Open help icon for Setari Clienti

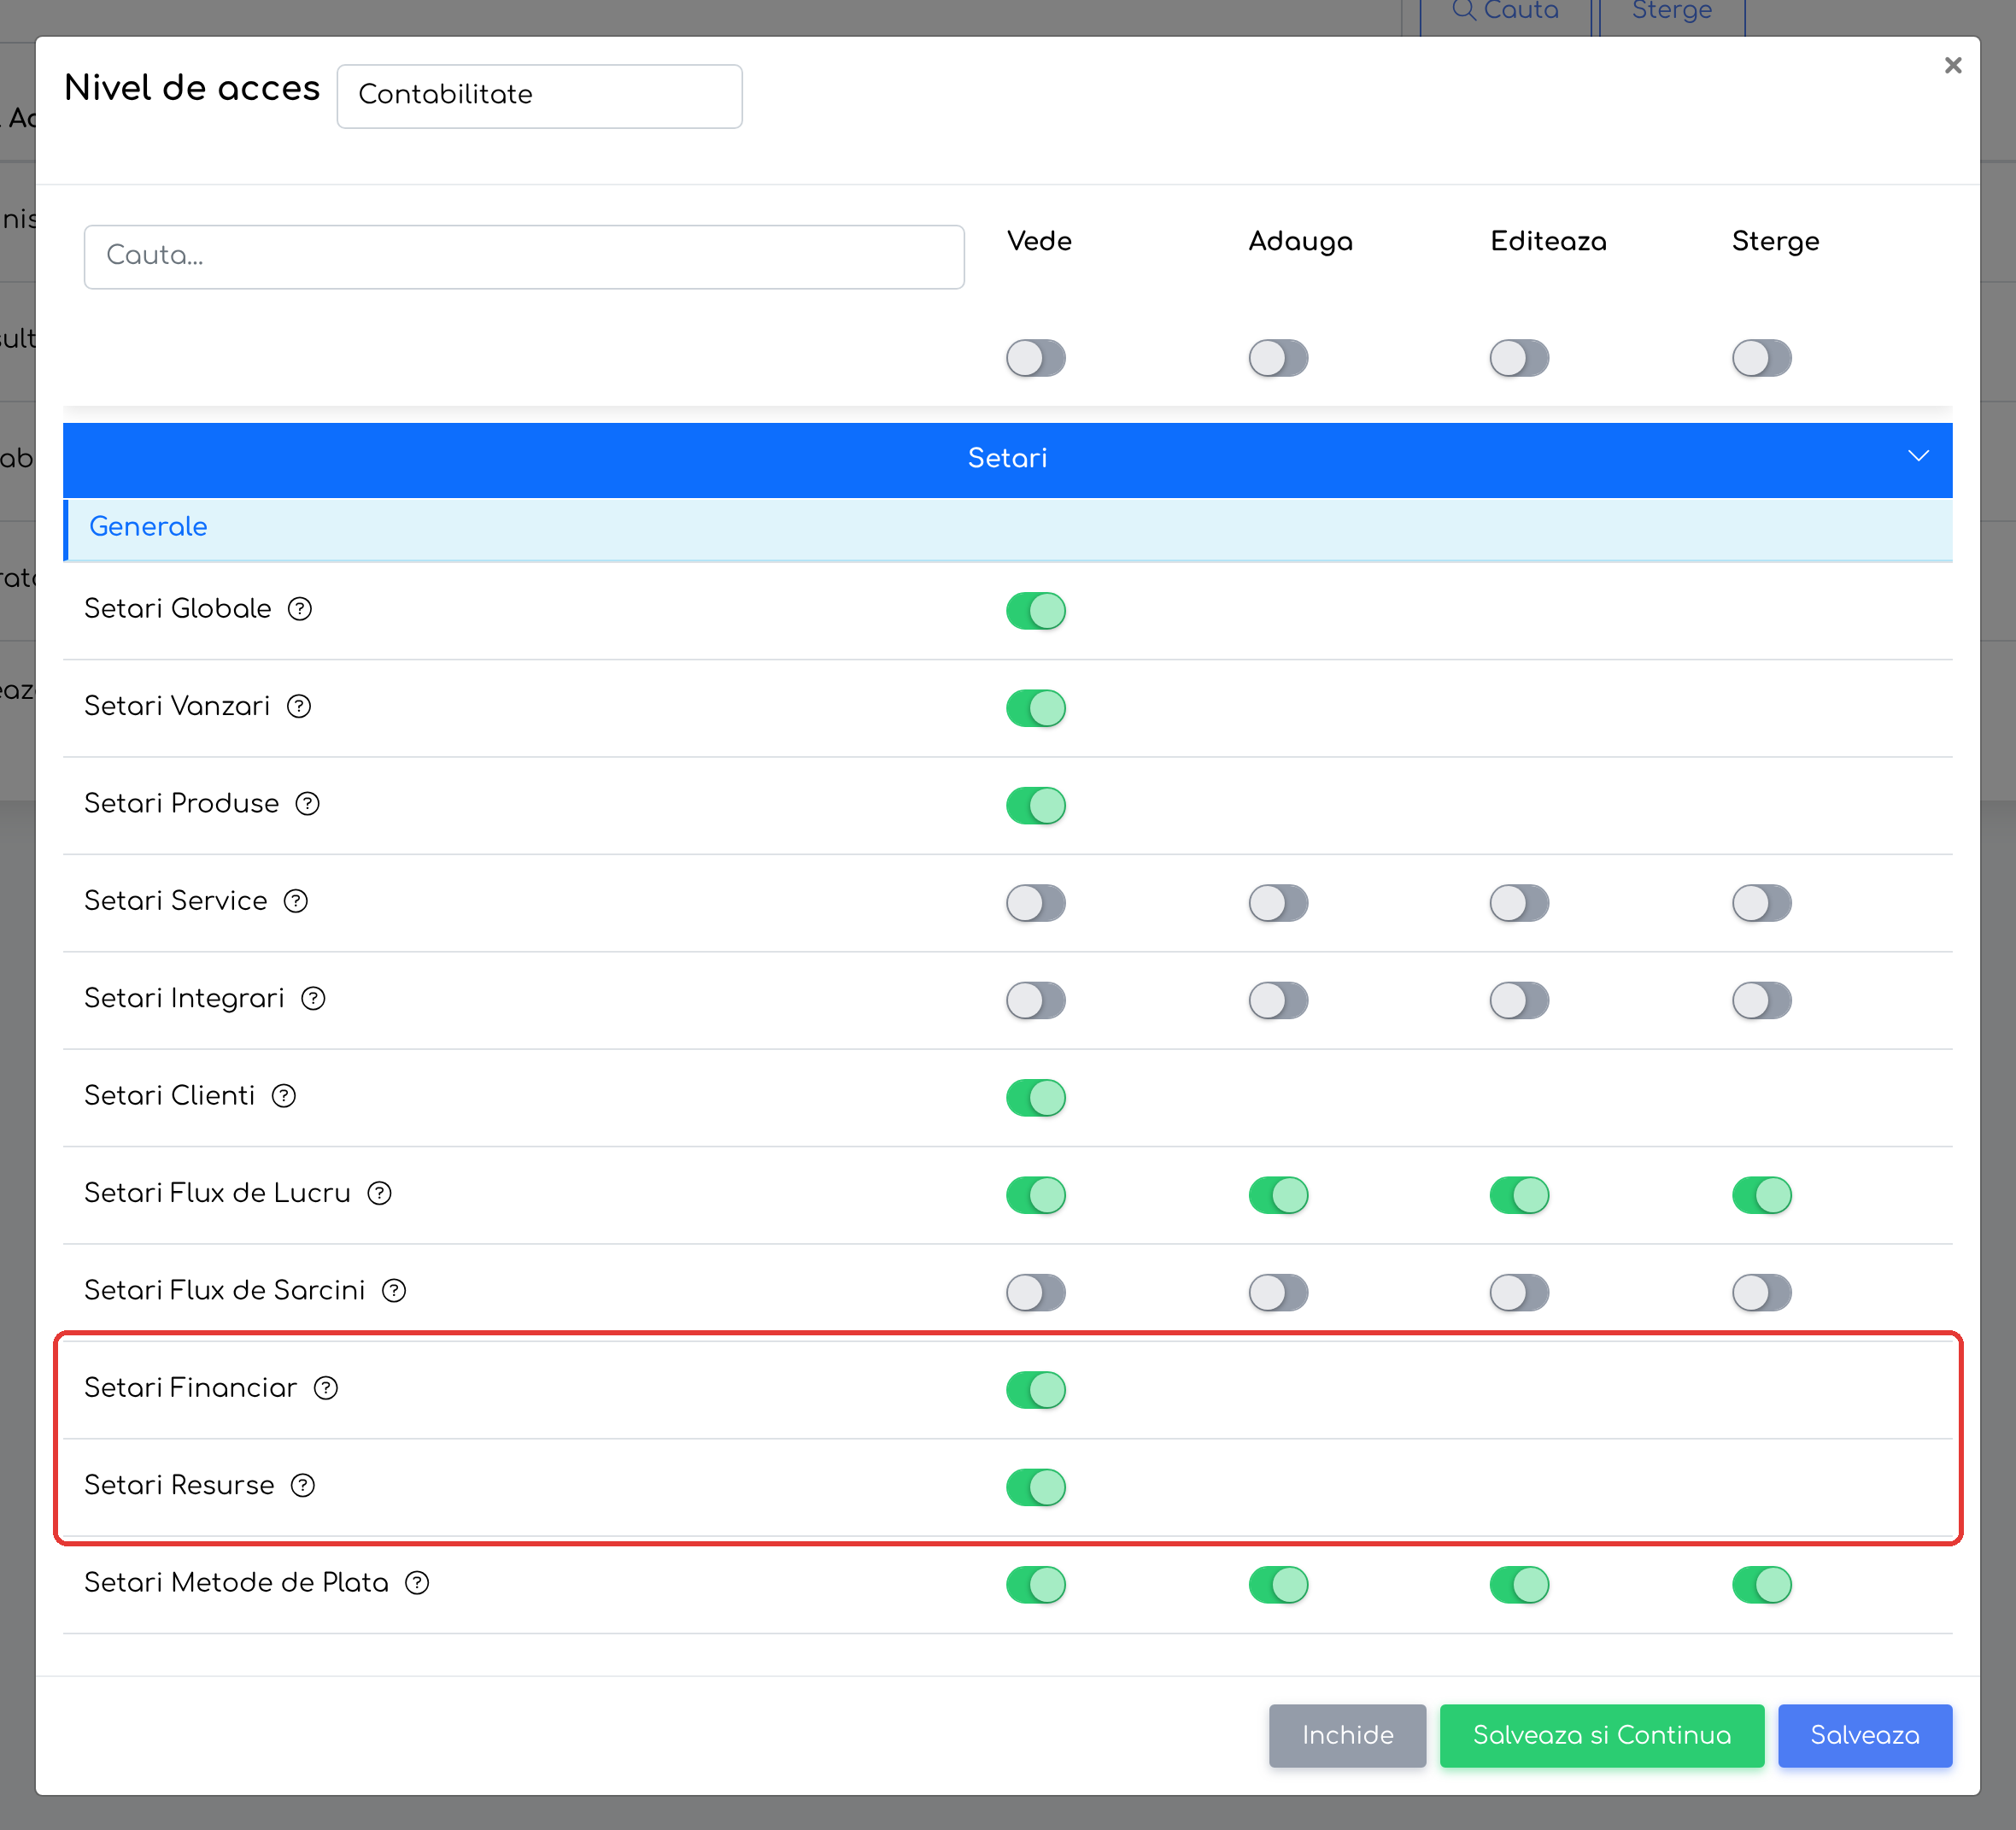point(284,1096)
